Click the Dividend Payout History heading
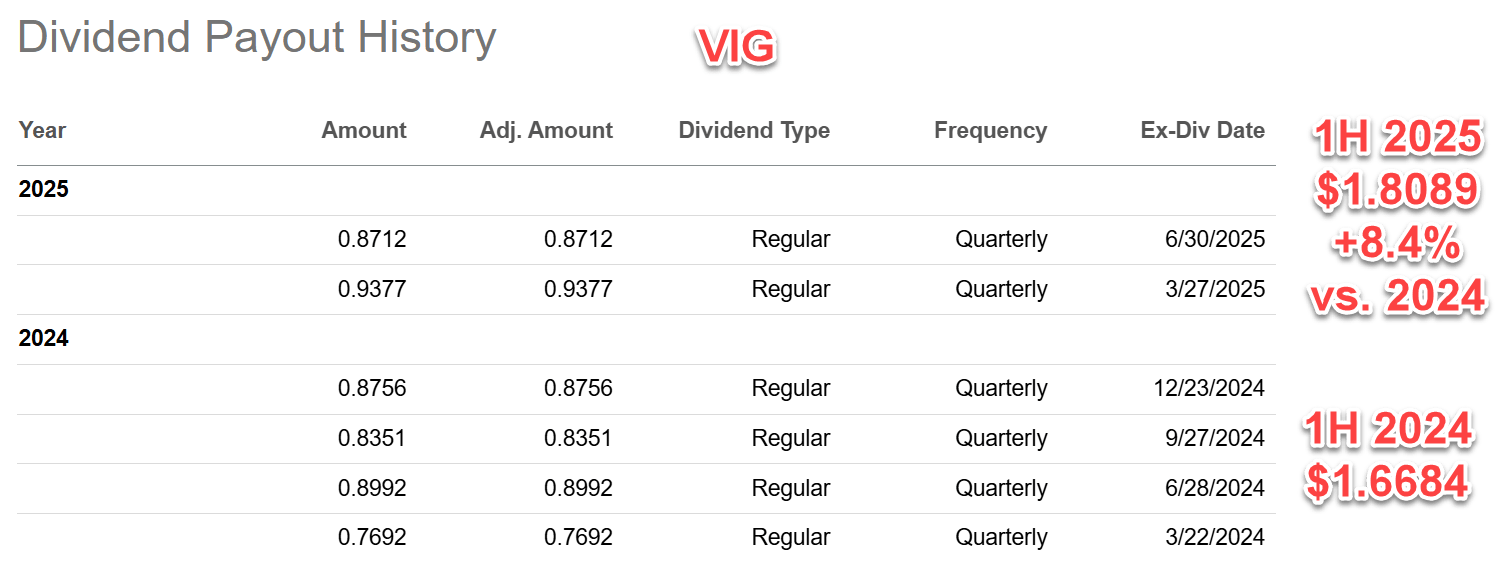The image size is (1512, 563). pos(257,38)
